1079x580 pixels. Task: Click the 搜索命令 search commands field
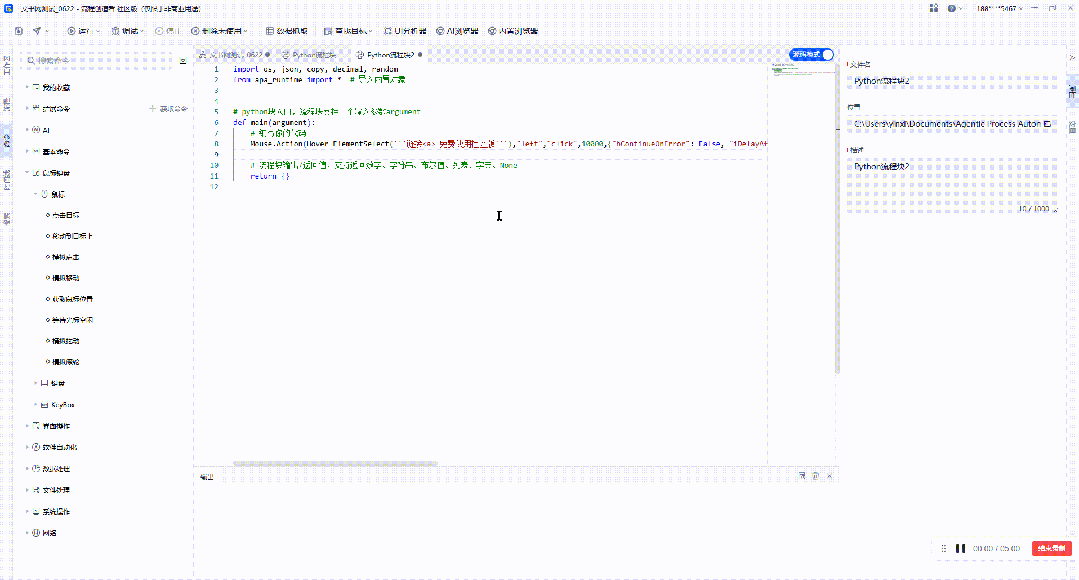[x=96, y=61]
